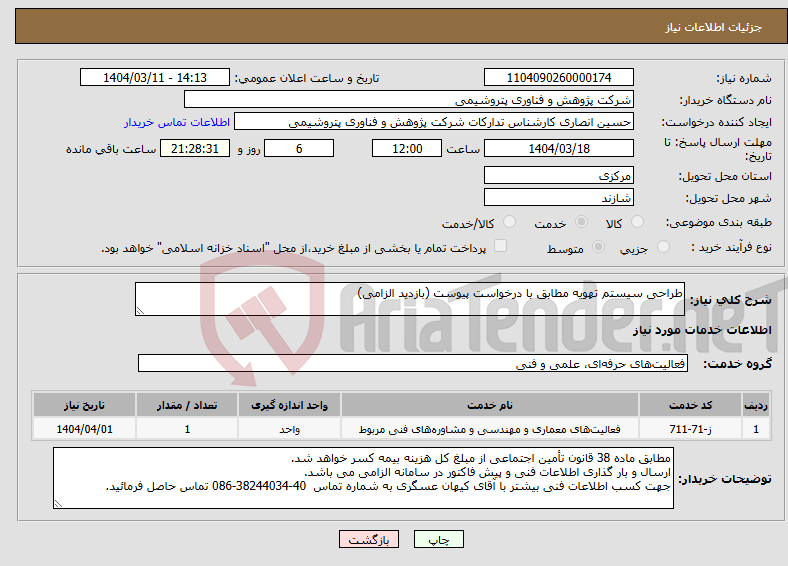Click the row number cell 1

pyautogui.click(x=755, y=429)
